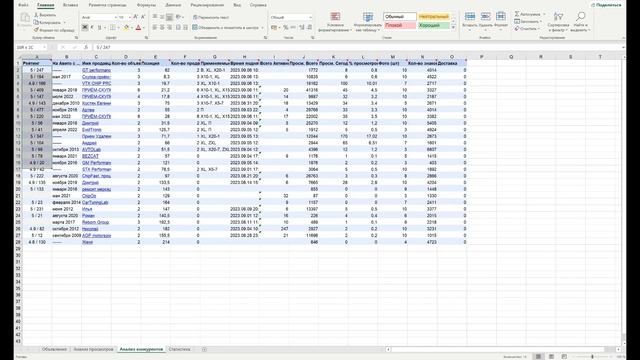
Task: Open the Font group dialog launcher
Action: [146, 38]
